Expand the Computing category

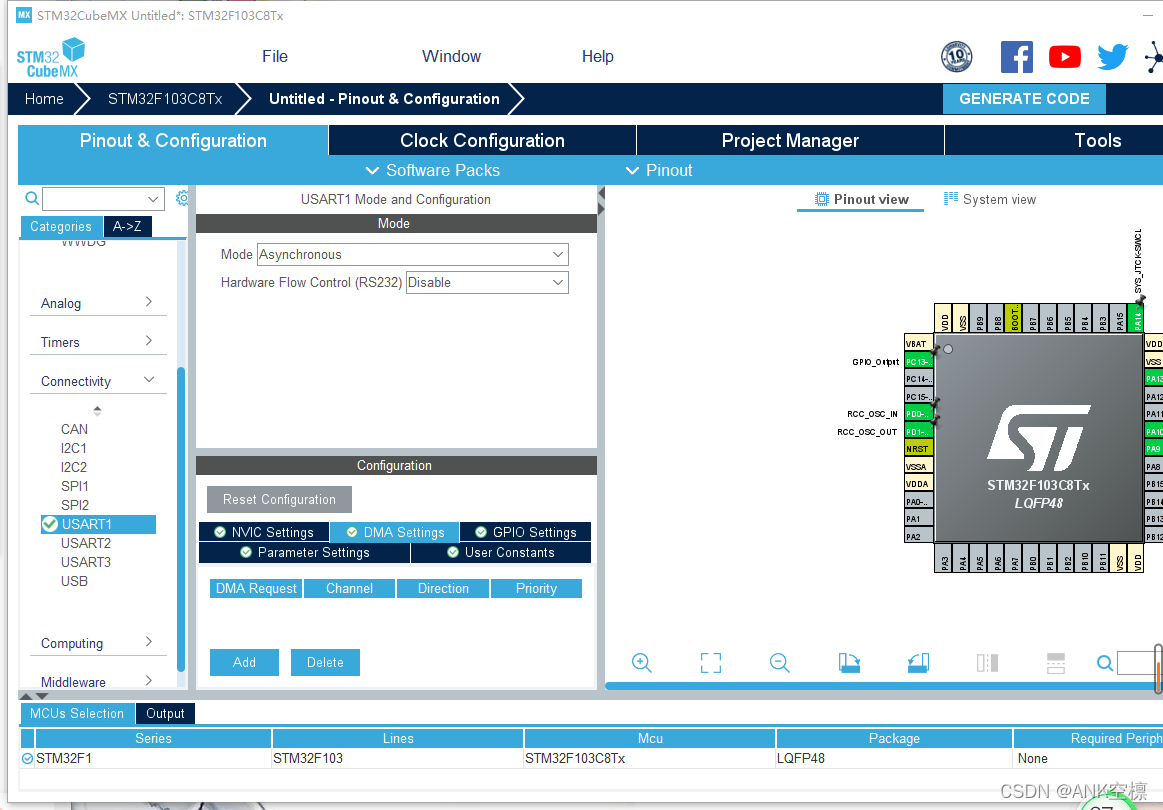click(x=97, y=643)
